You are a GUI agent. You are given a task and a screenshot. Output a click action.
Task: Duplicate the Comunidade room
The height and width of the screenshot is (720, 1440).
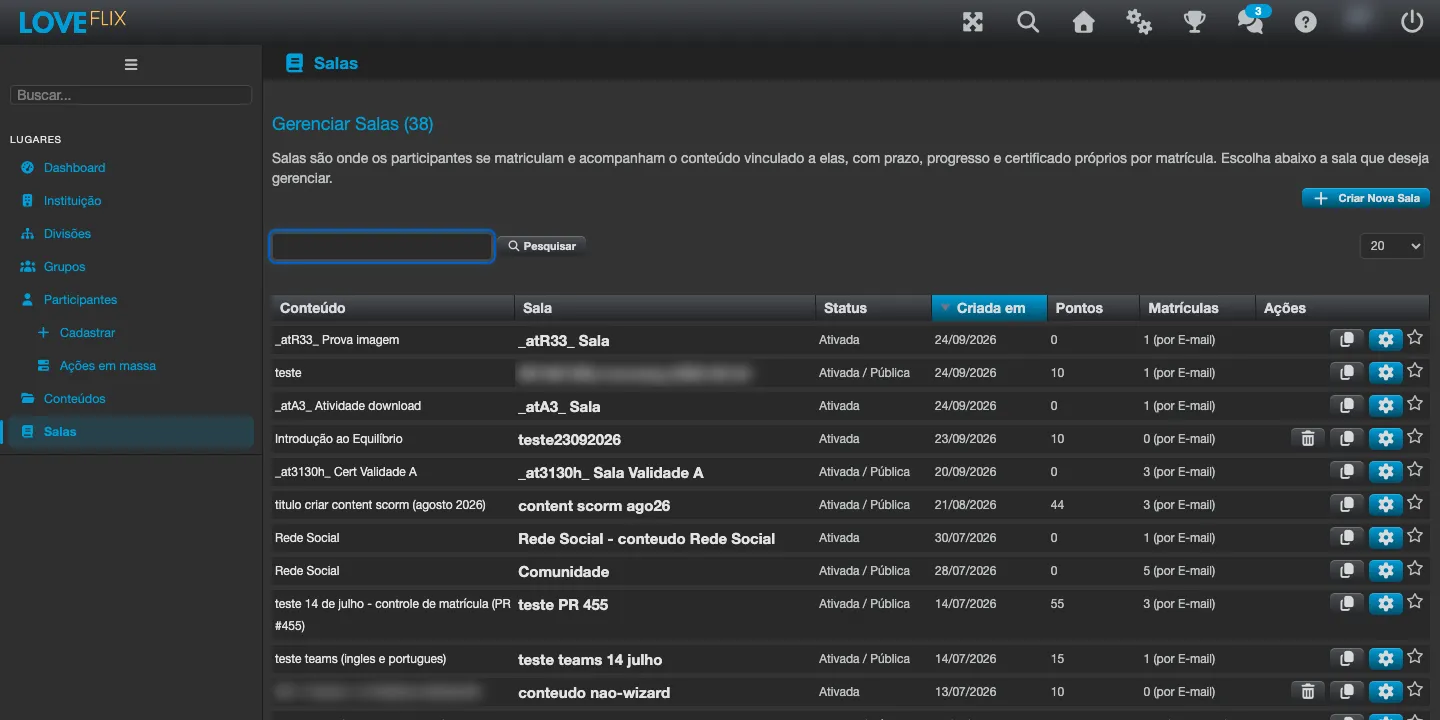(x=1347, y=571)
